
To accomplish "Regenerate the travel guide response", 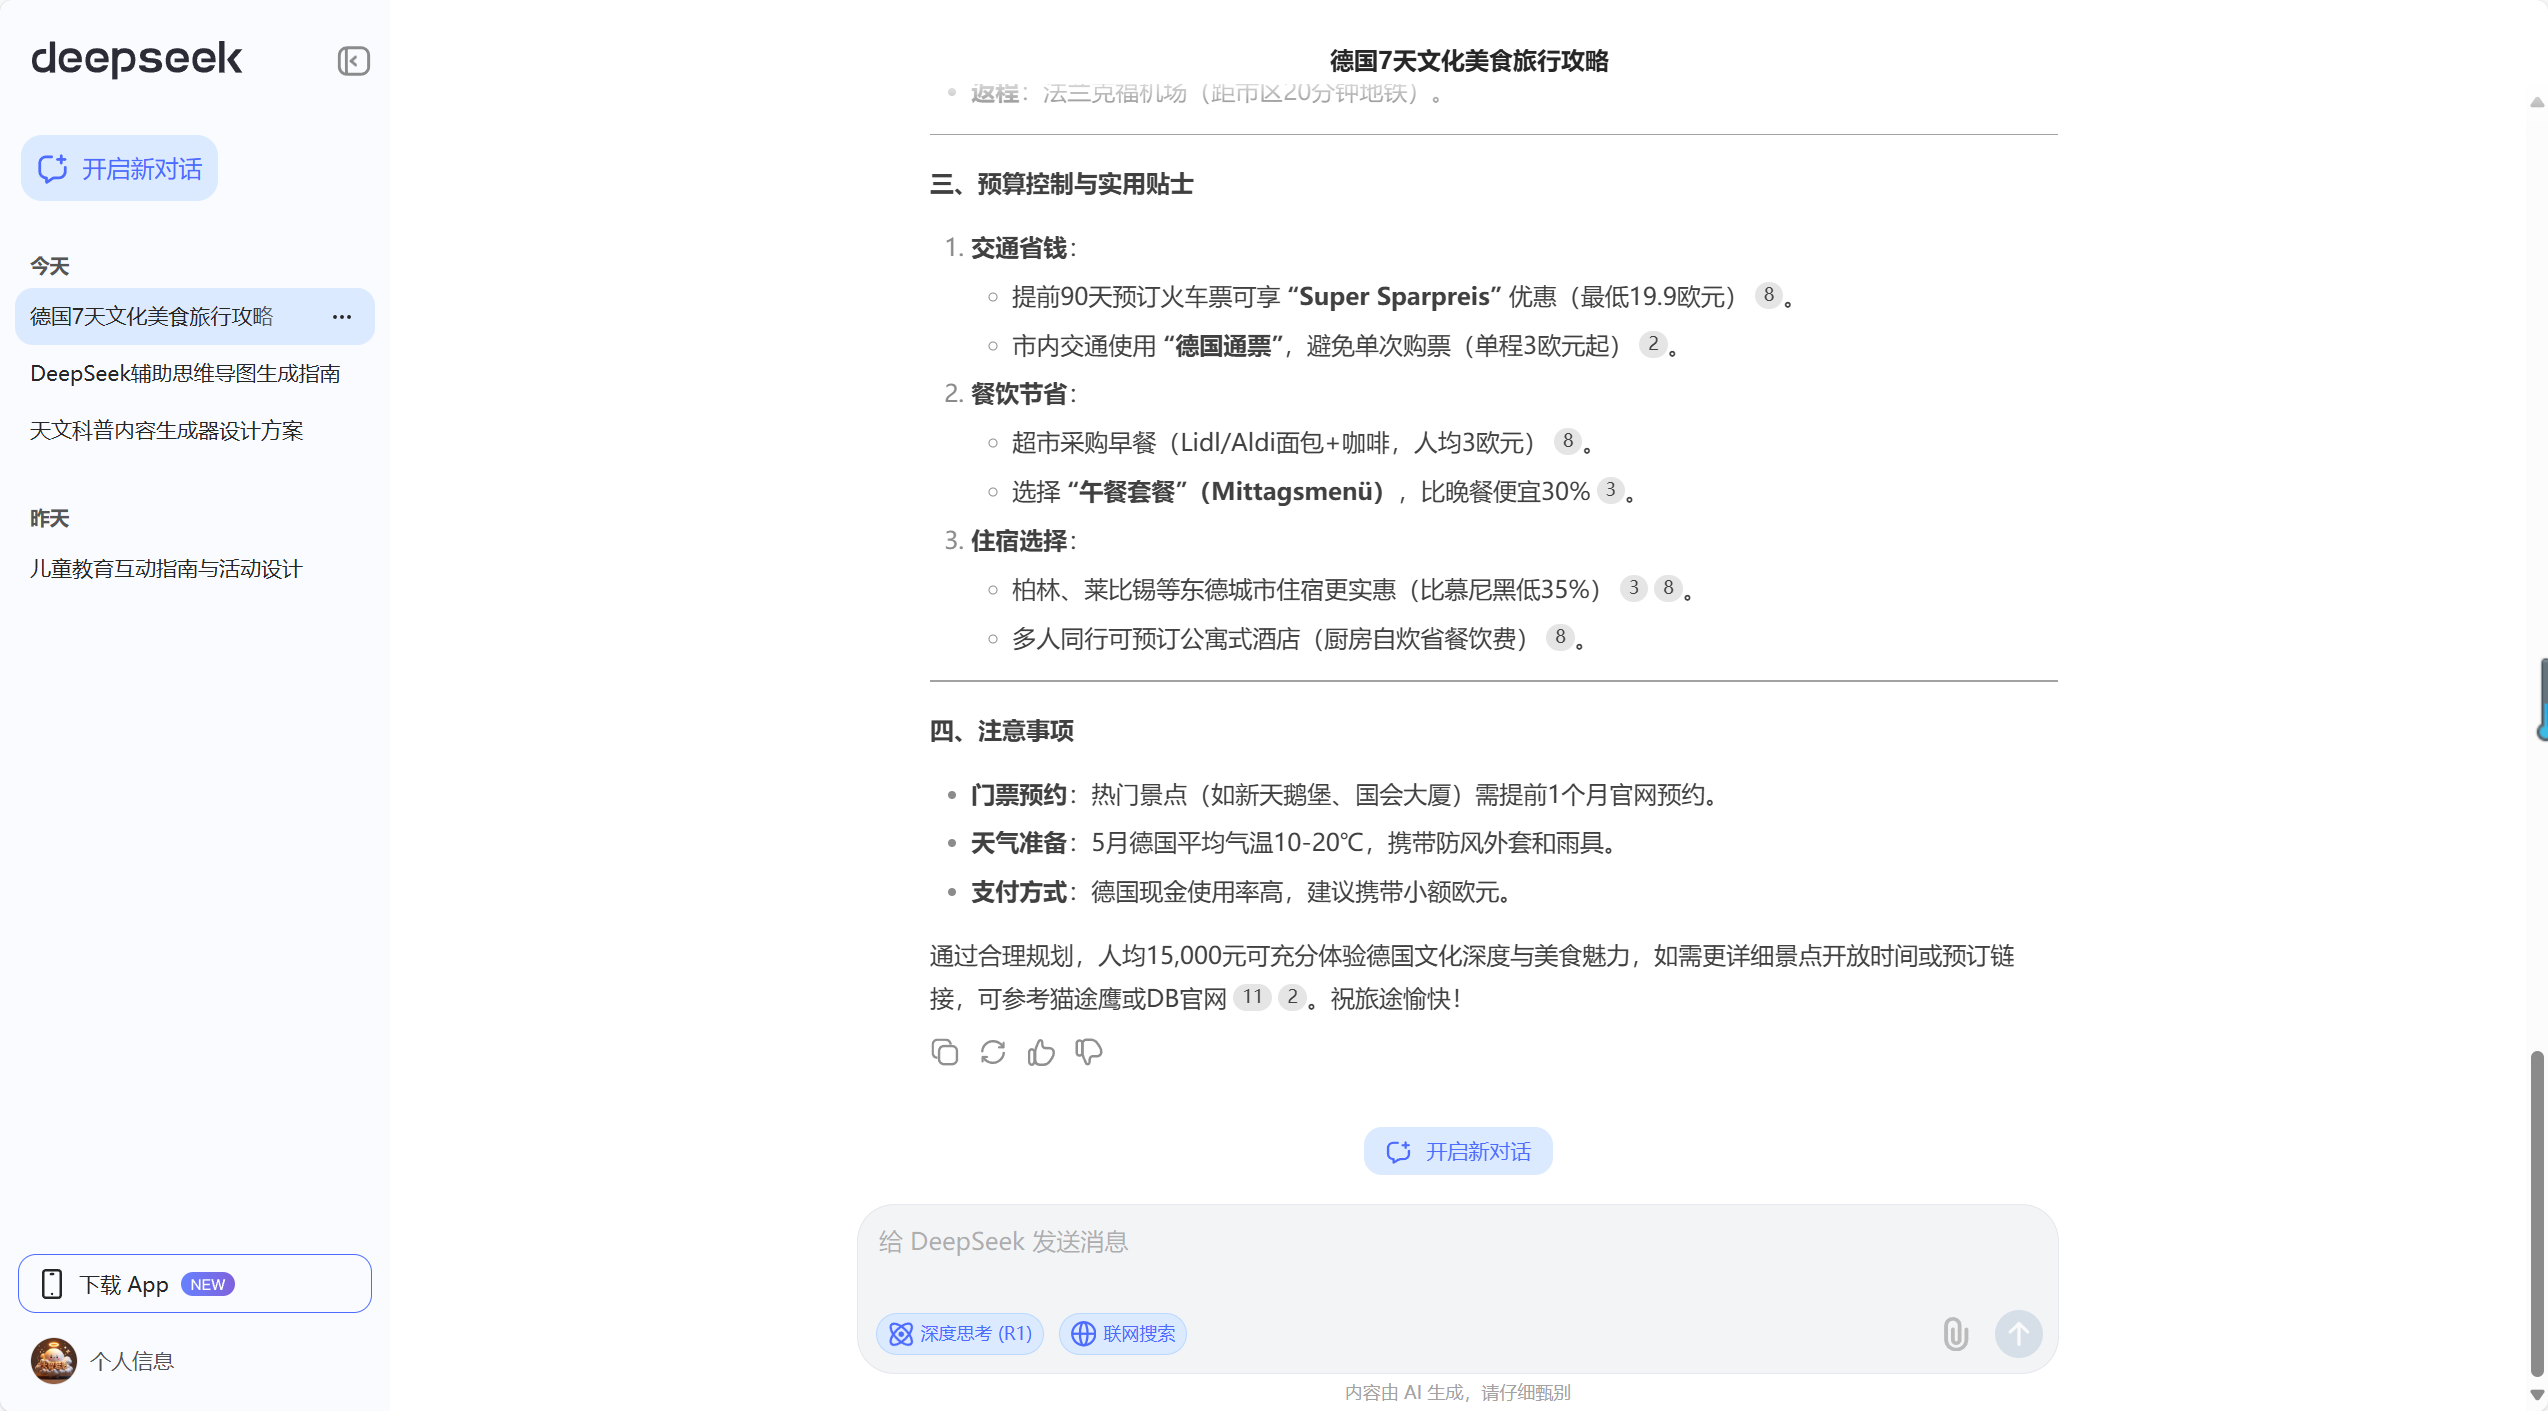I will [x=992, y=1052].
